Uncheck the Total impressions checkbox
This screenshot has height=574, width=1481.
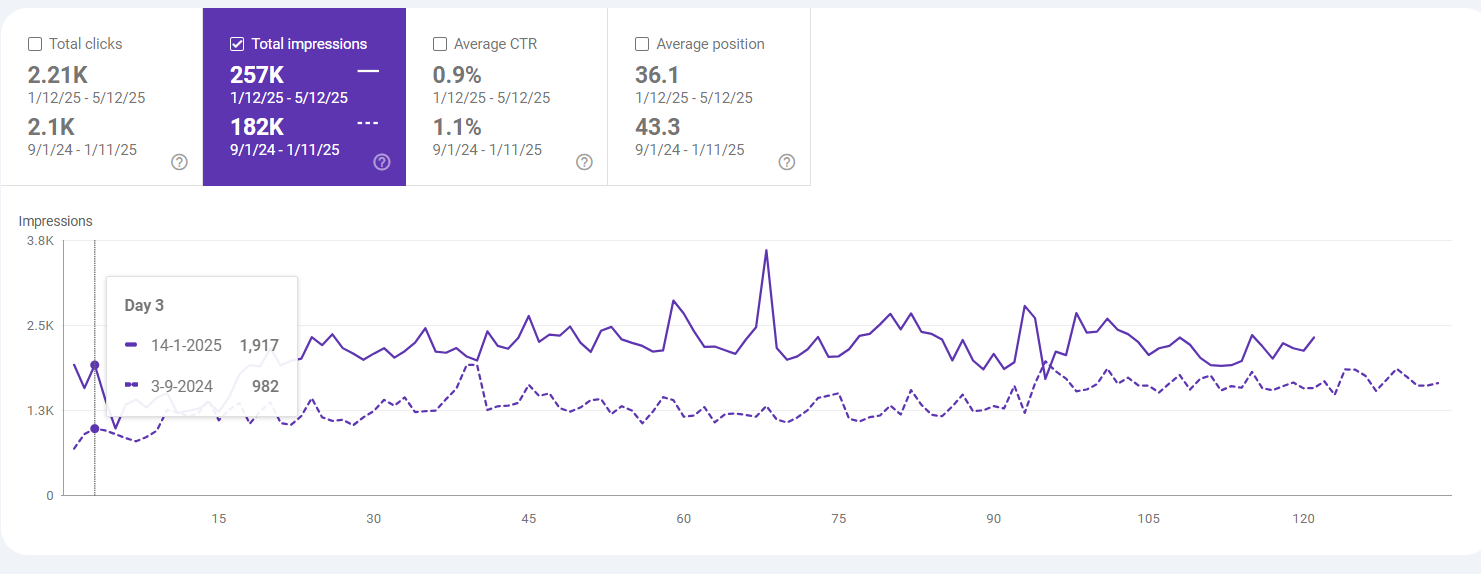237,44
